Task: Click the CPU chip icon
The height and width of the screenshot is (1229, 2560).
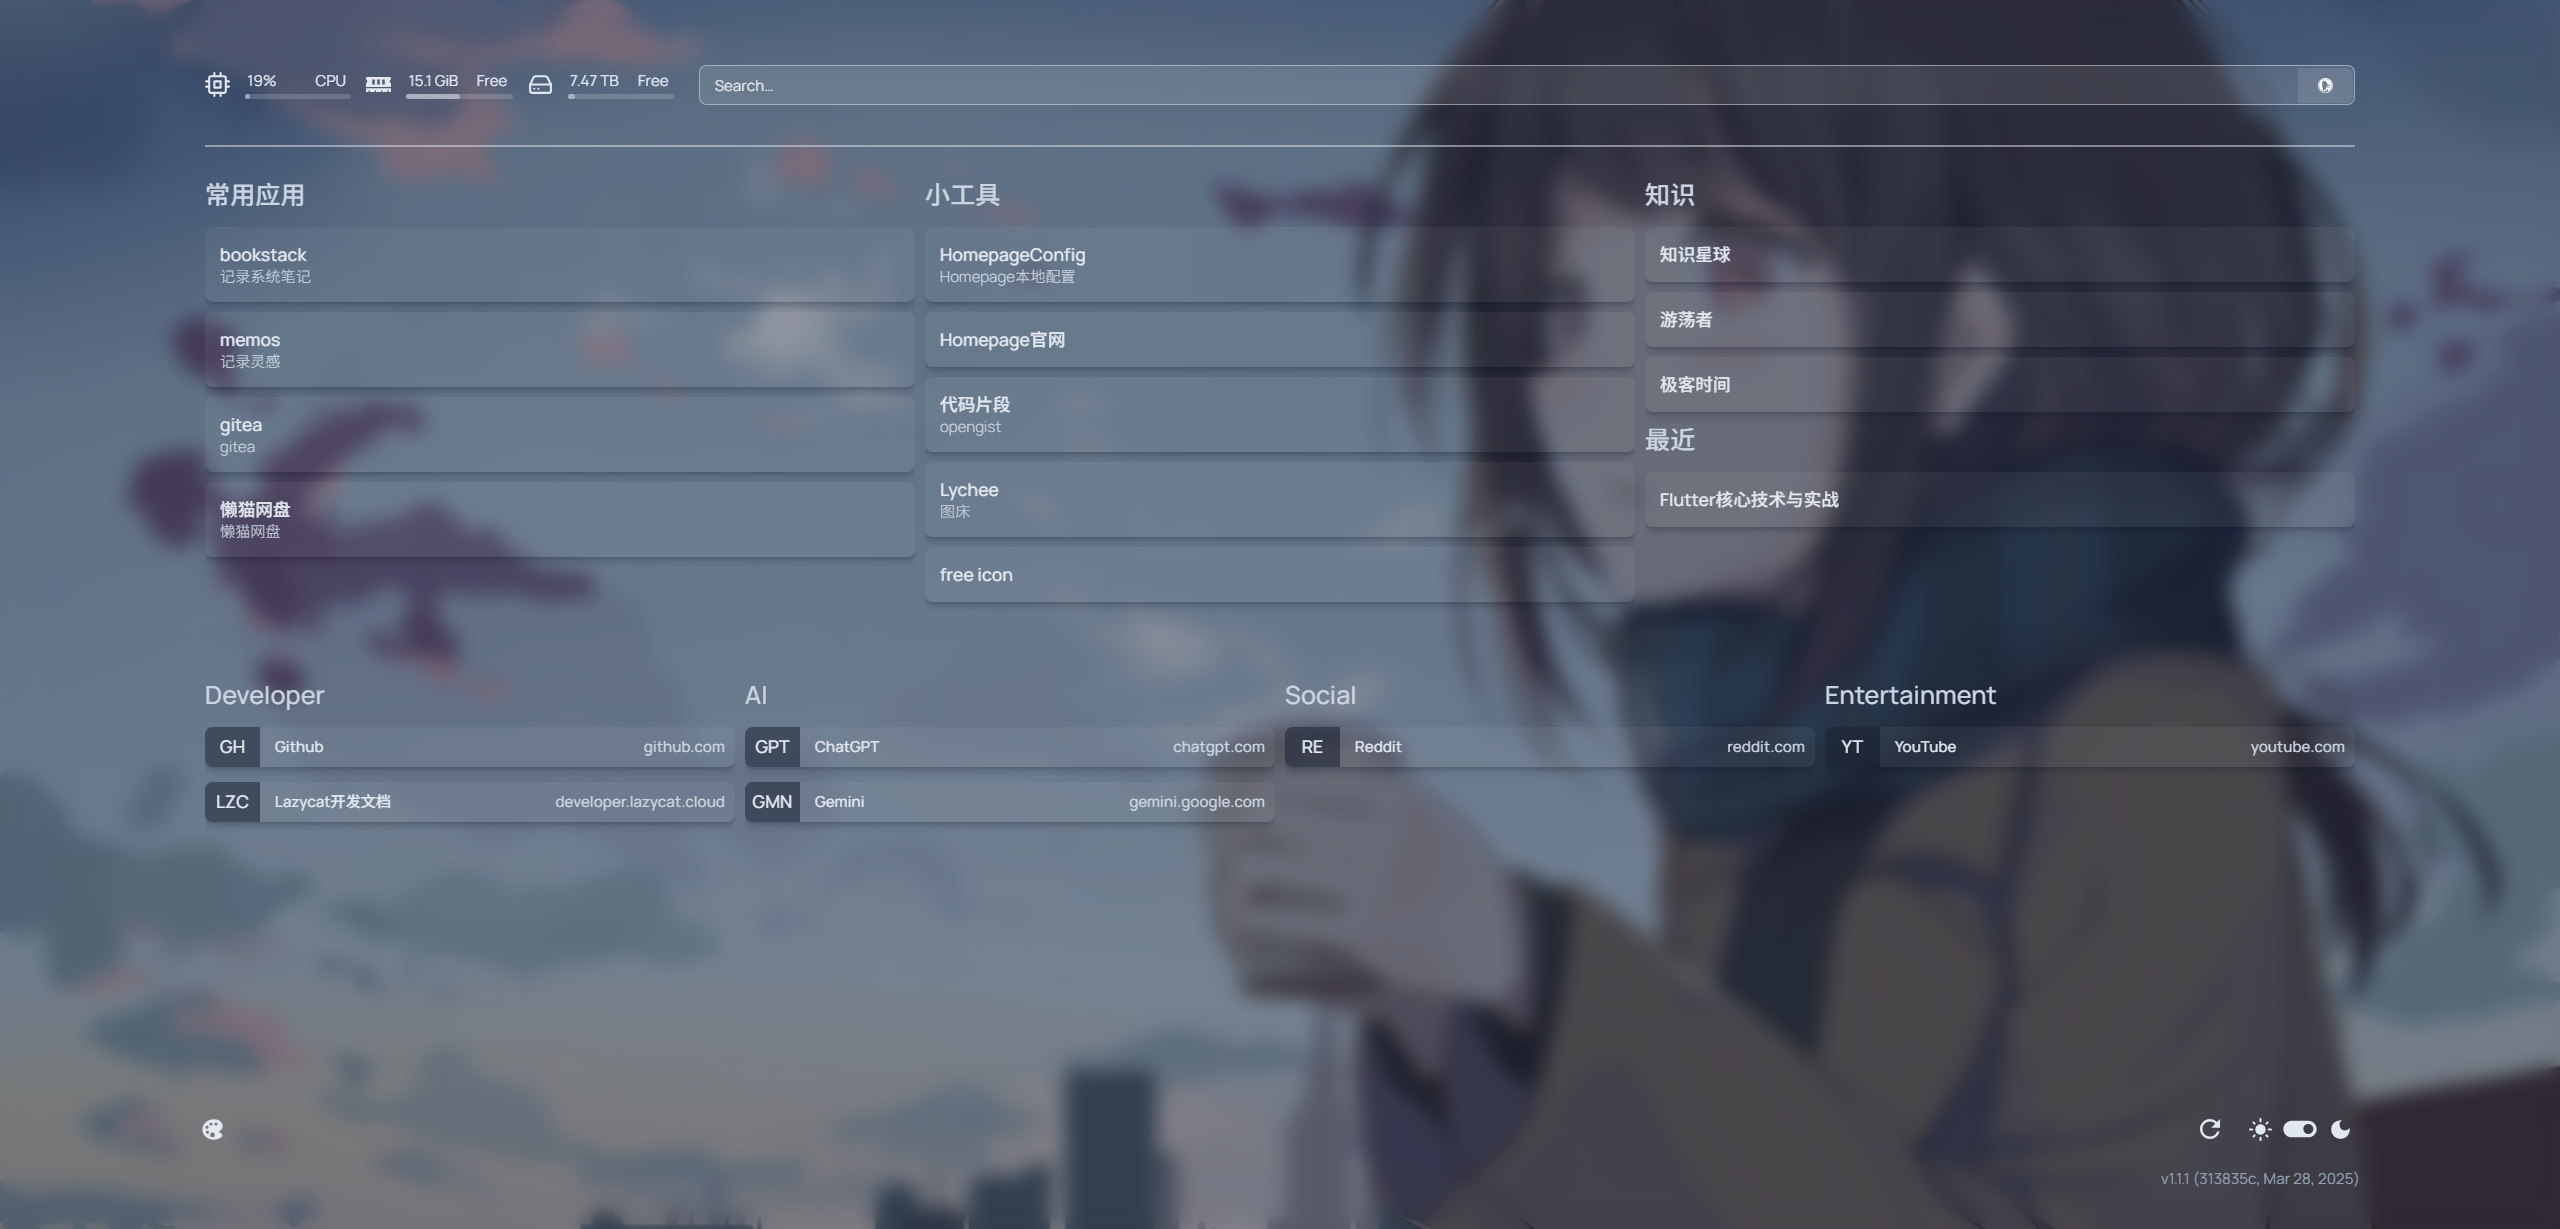Action: point(217,85)
